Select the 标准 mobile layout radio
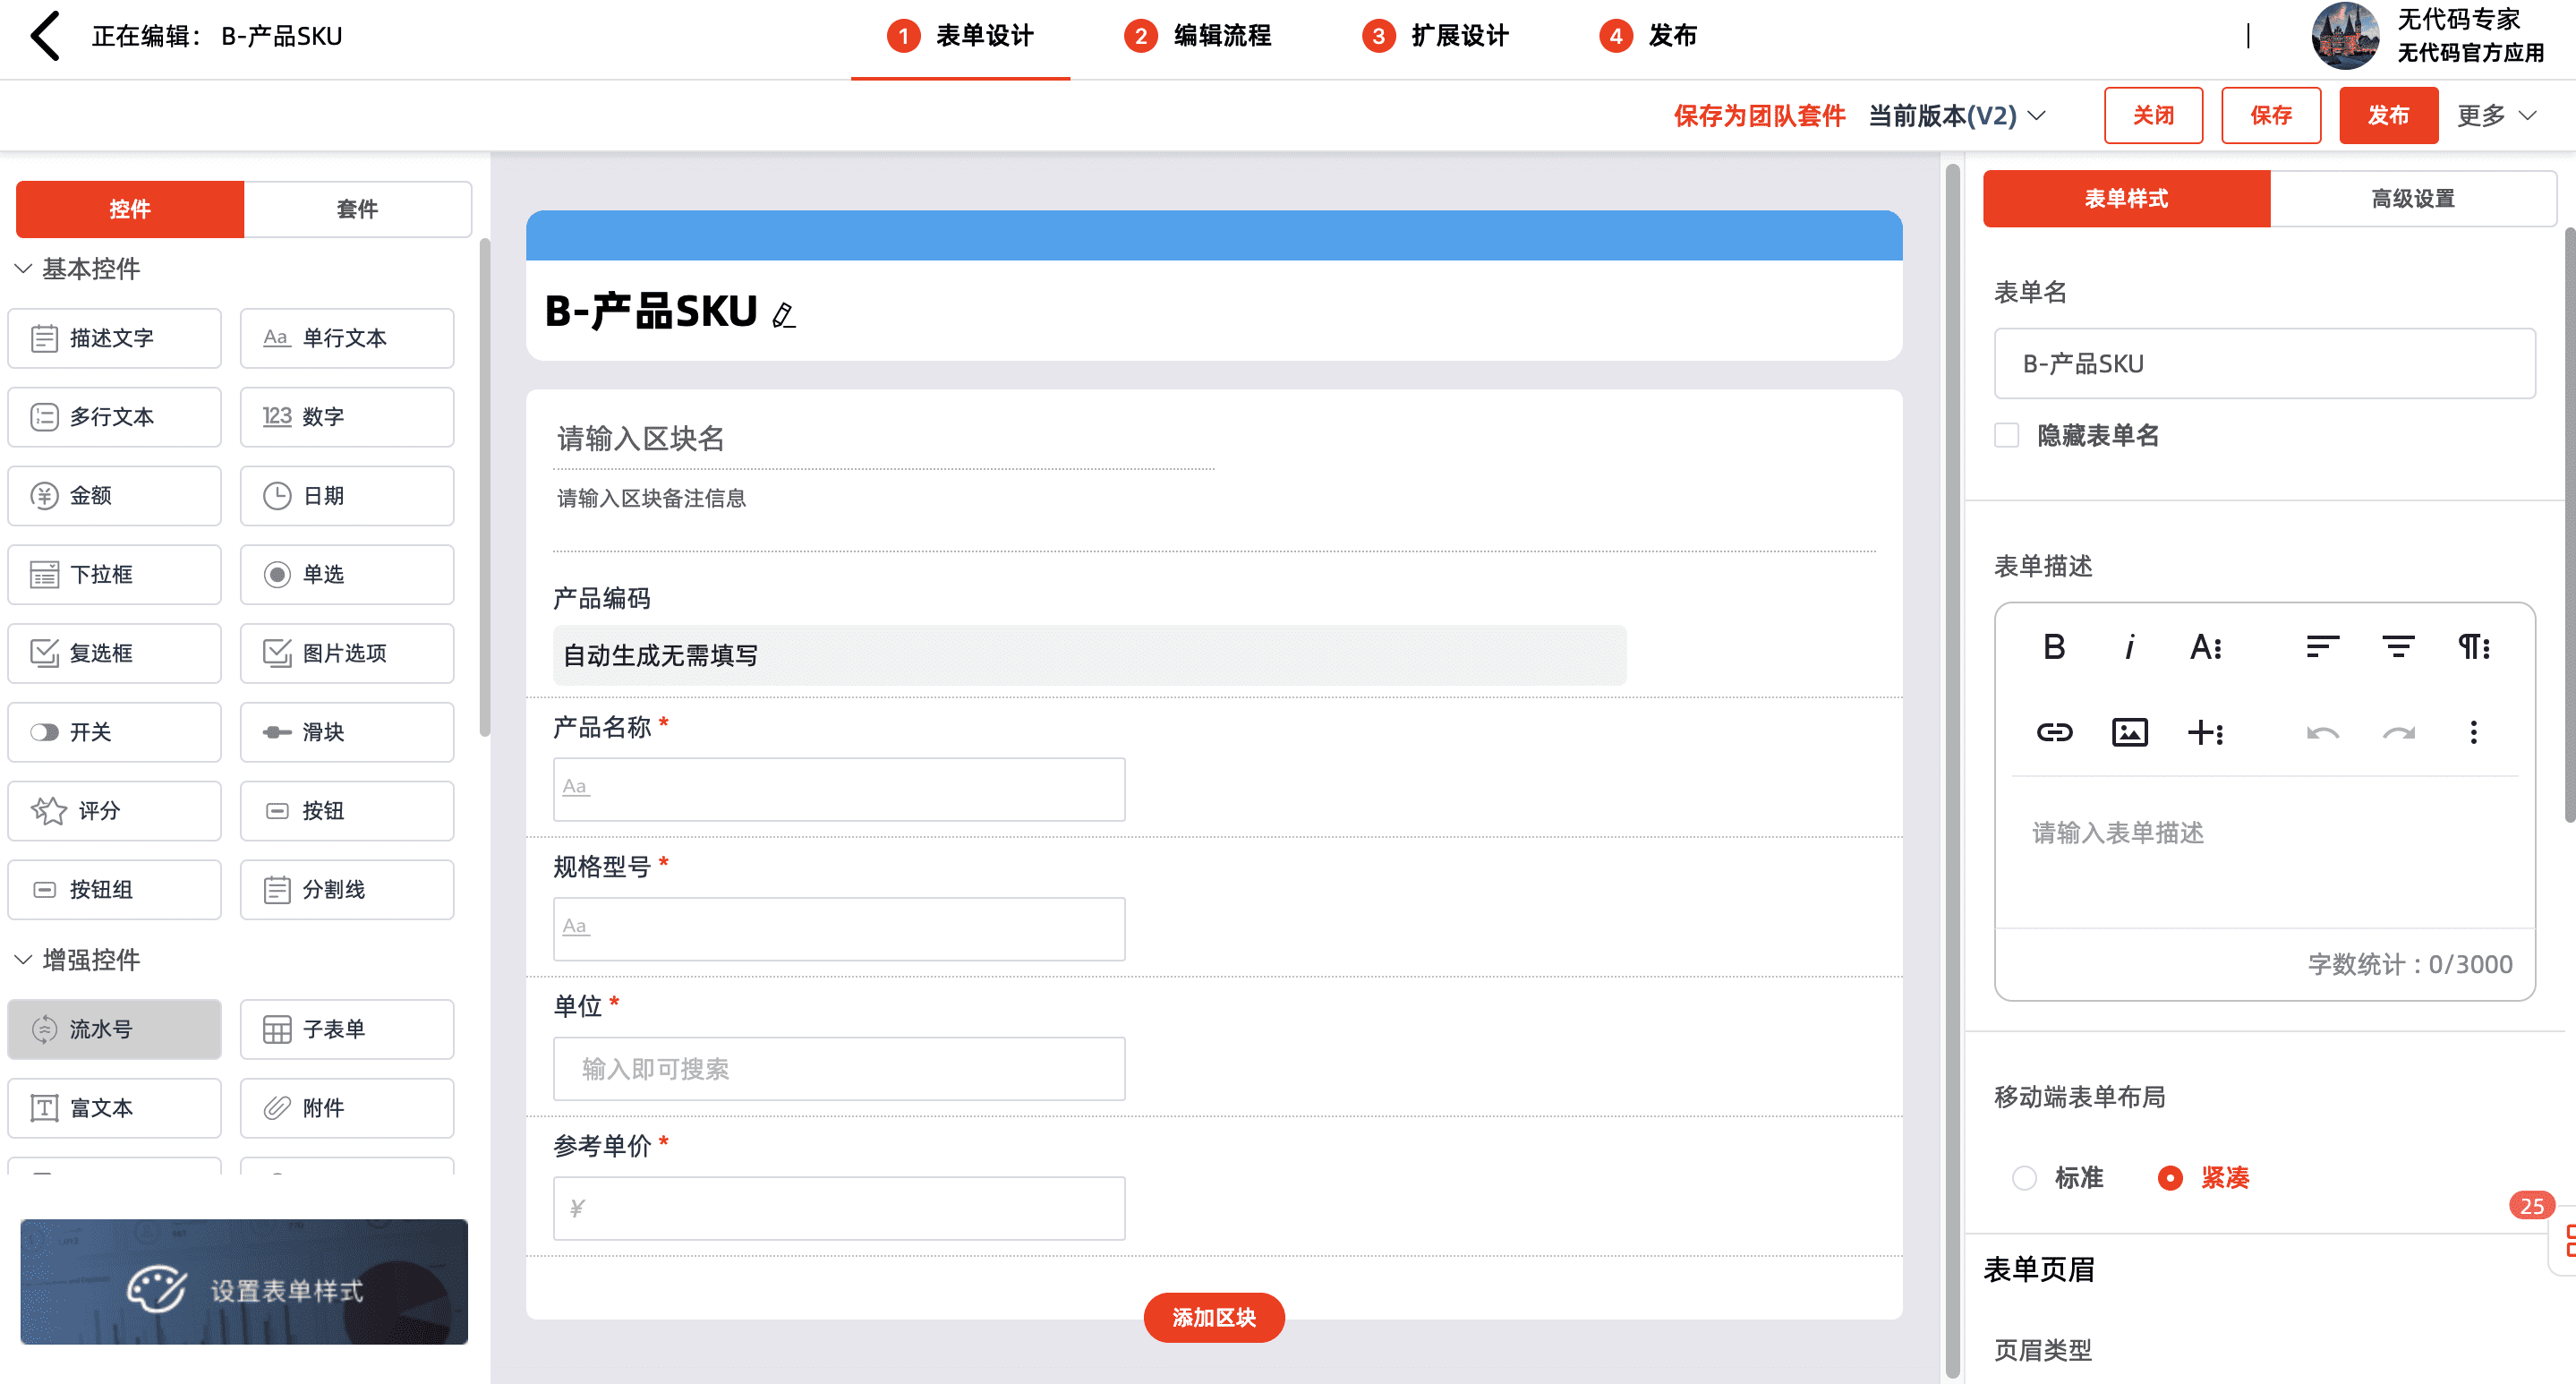Image resolution: width=2576 pixels, height=1384 pixels. click(2024, 1178)
